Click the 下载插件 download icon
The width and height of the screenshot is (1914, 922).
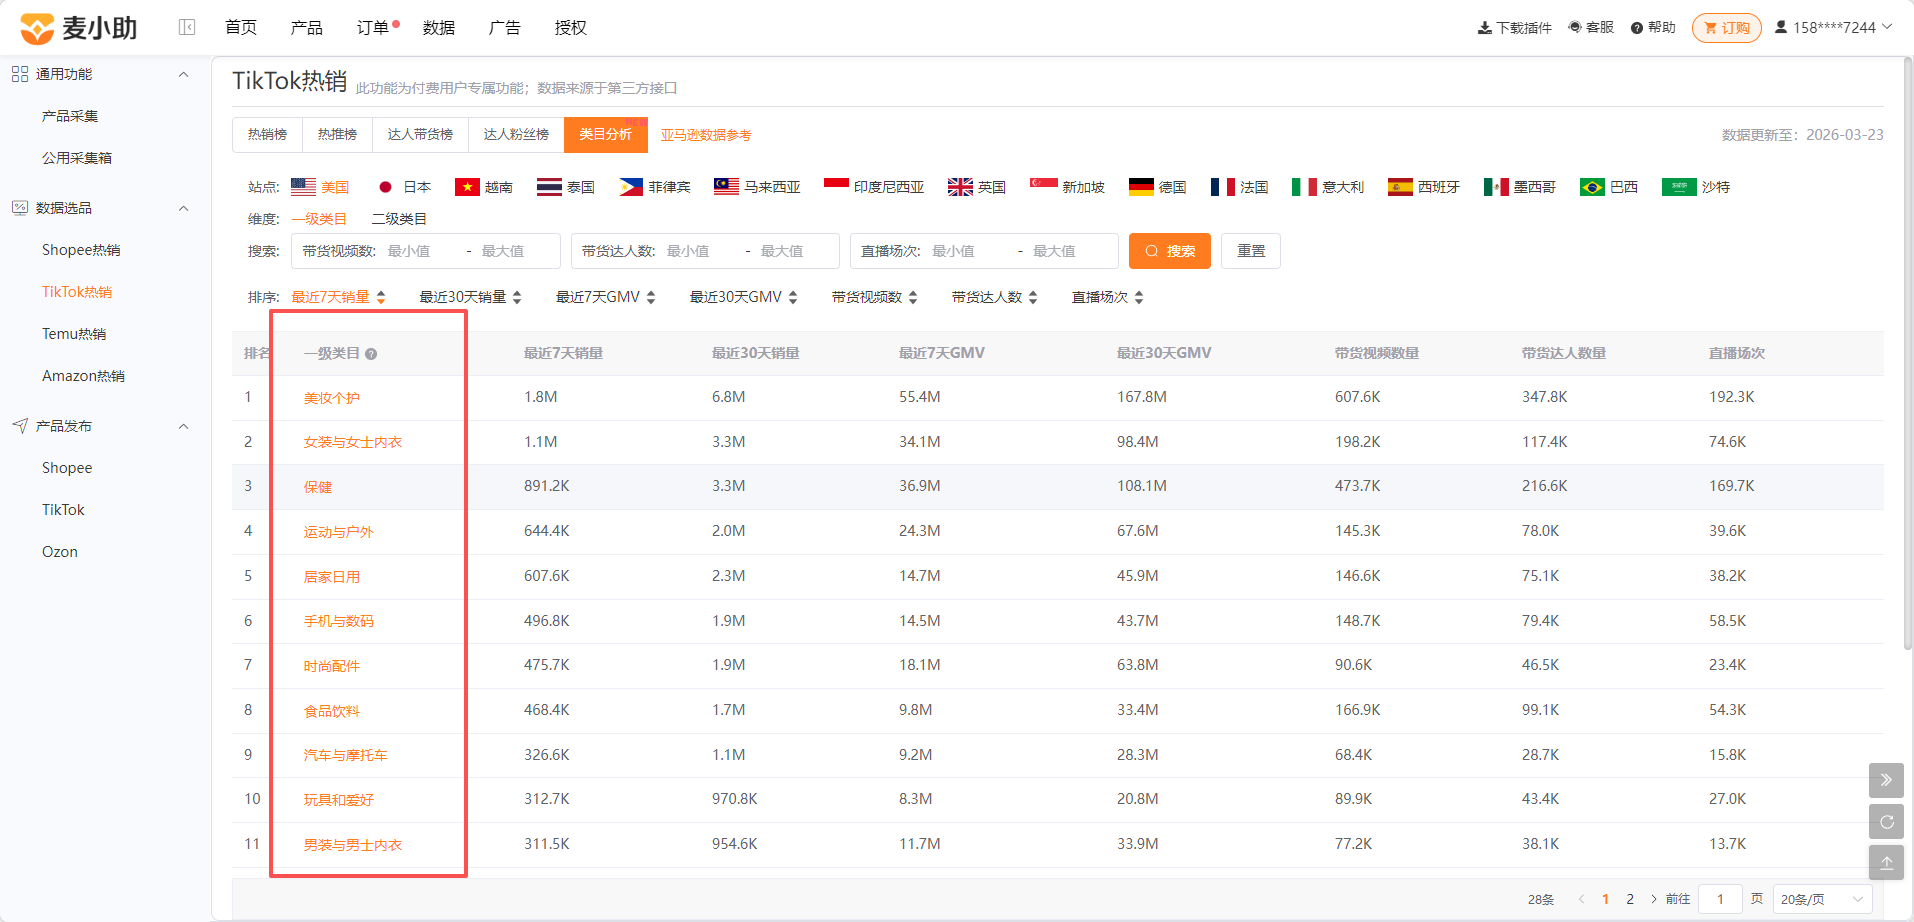click(x=1484, y=28)
